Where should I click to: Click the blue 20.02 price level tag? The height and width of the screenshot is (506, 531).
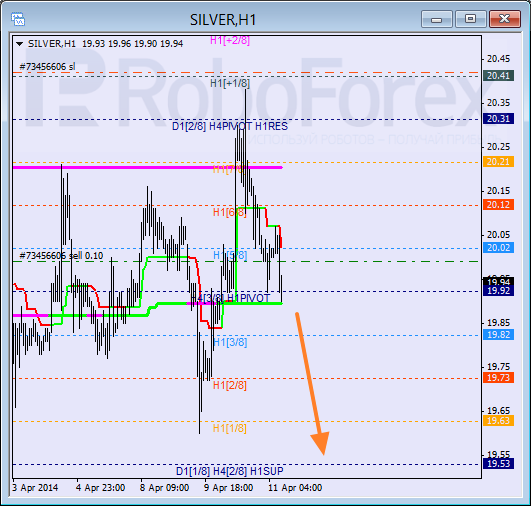(x=498, y=248)
